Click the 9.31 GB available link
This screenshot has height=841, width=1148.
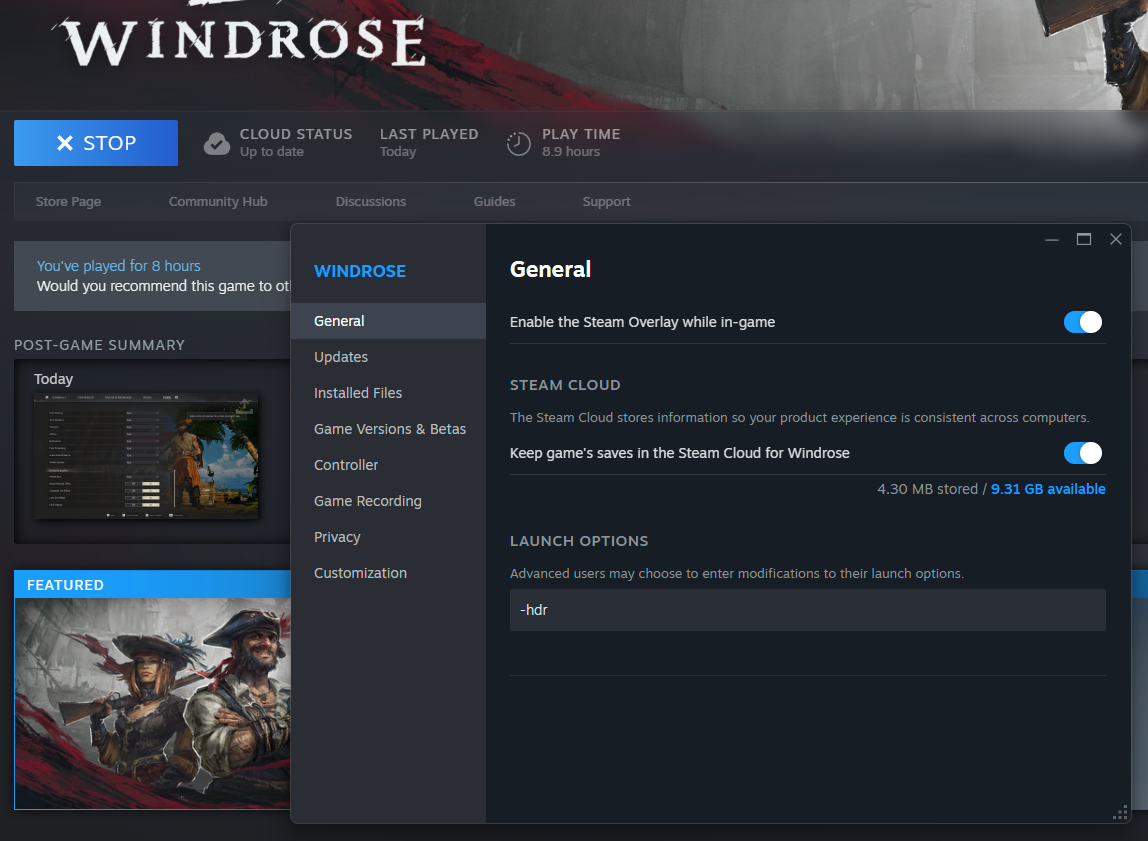[1048, 489]
